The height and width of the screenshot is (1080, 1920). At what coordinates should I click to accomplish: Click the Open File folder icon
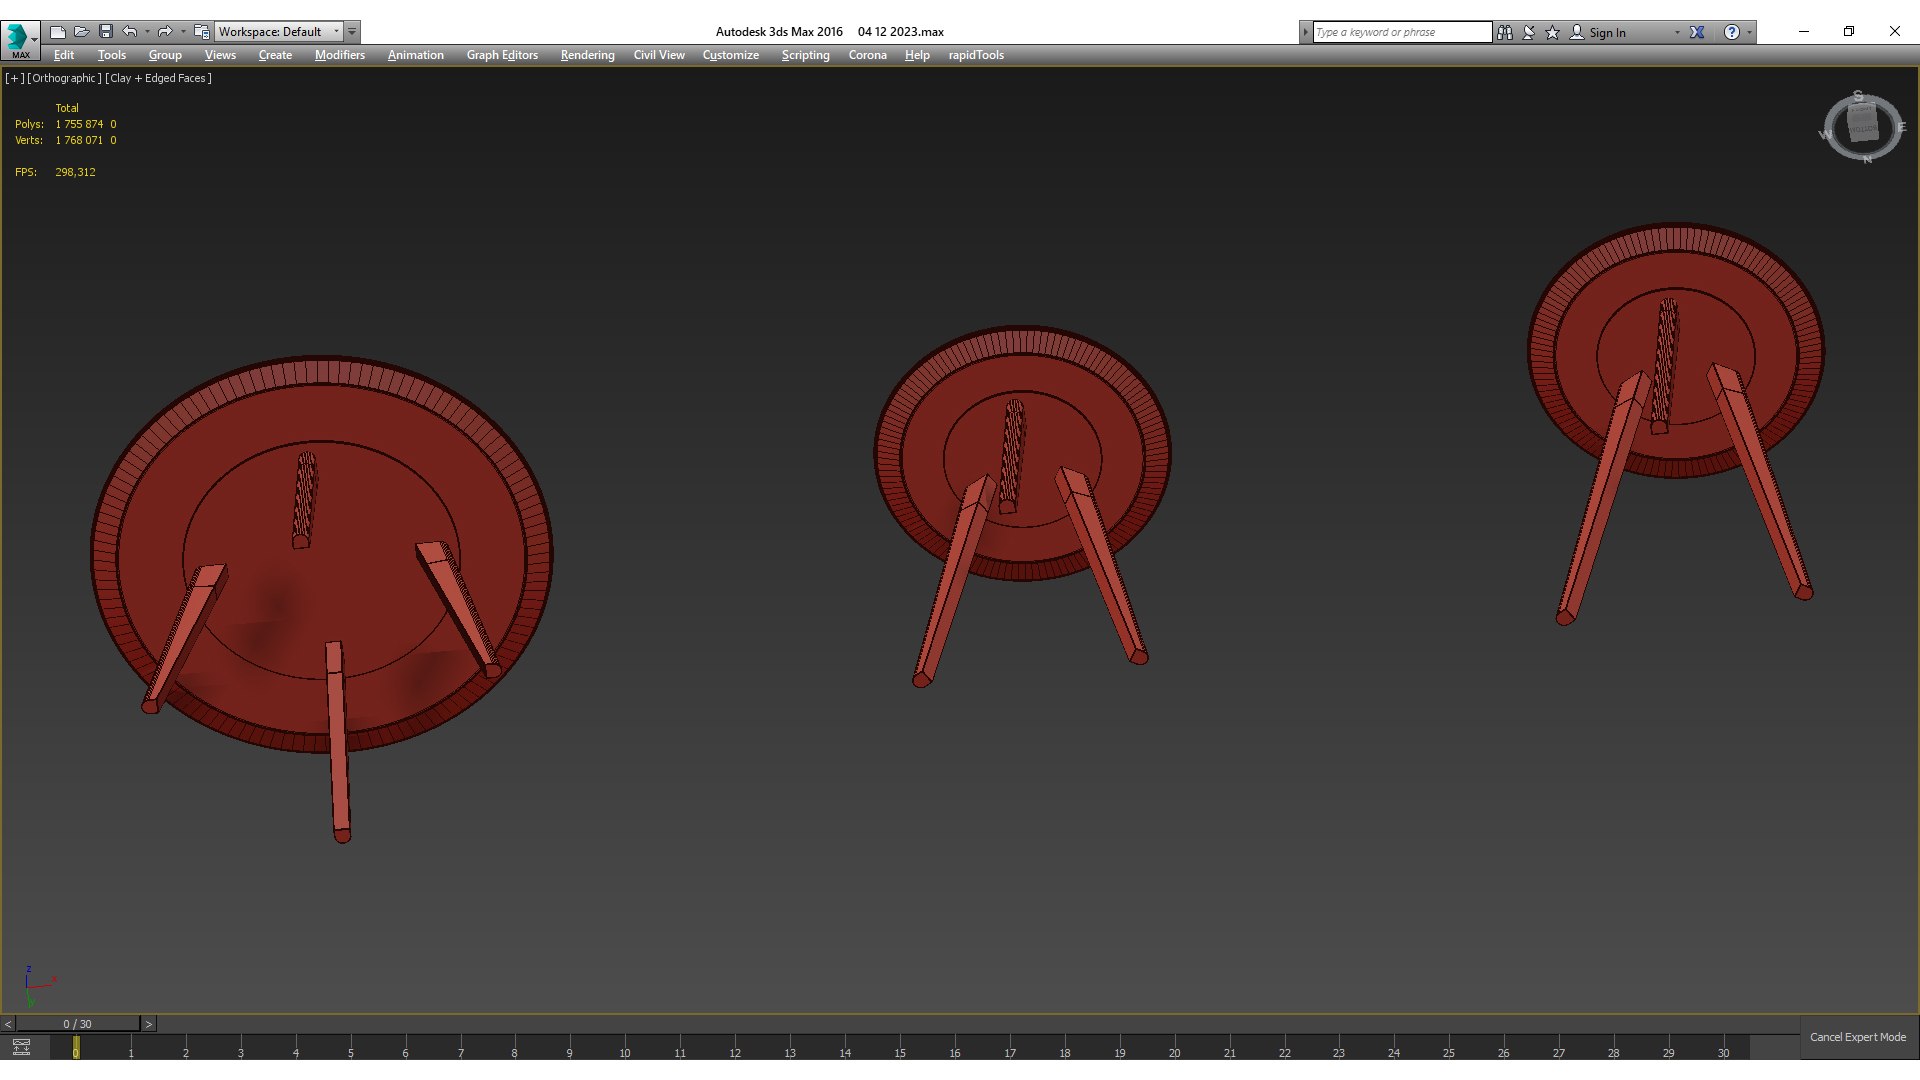tap(82, 32)
